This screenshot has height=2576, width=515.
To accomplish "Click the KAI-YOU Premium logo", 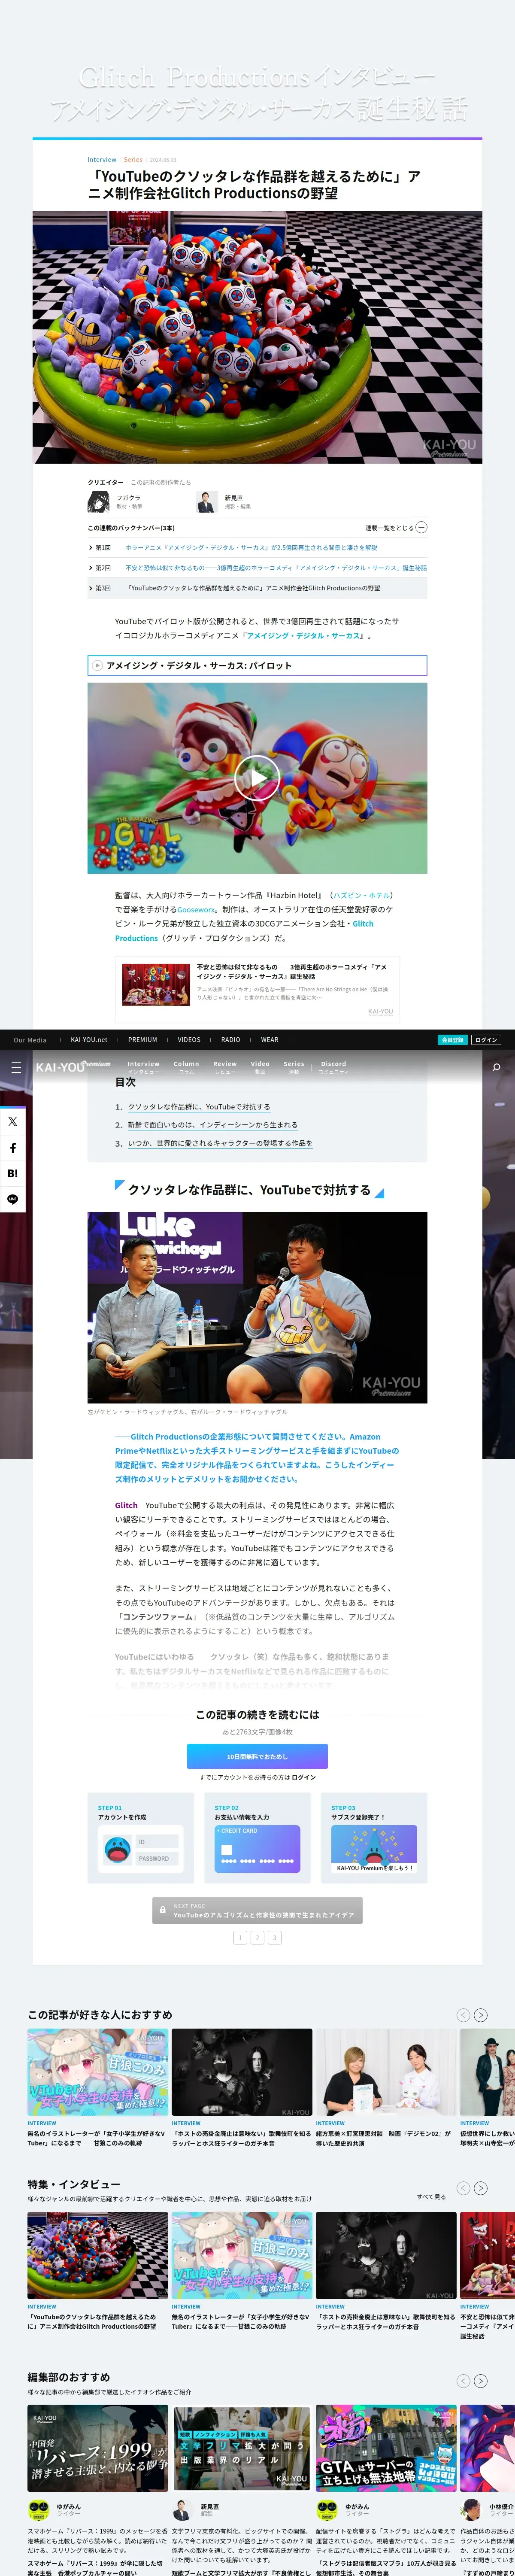I will pyautogui.click(x=72, y=1066).
